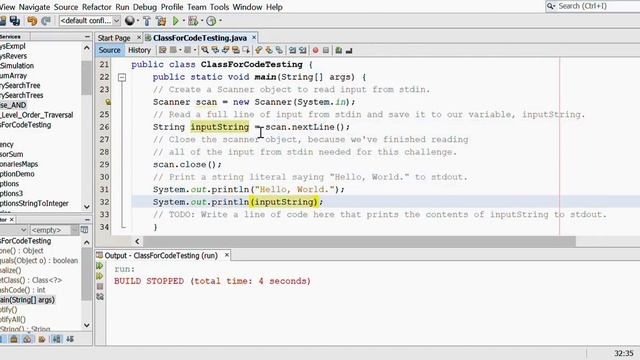Click the line 24 lightbulb hint
The height and width of the screenshot is (360, 640).
pos(107,102)
